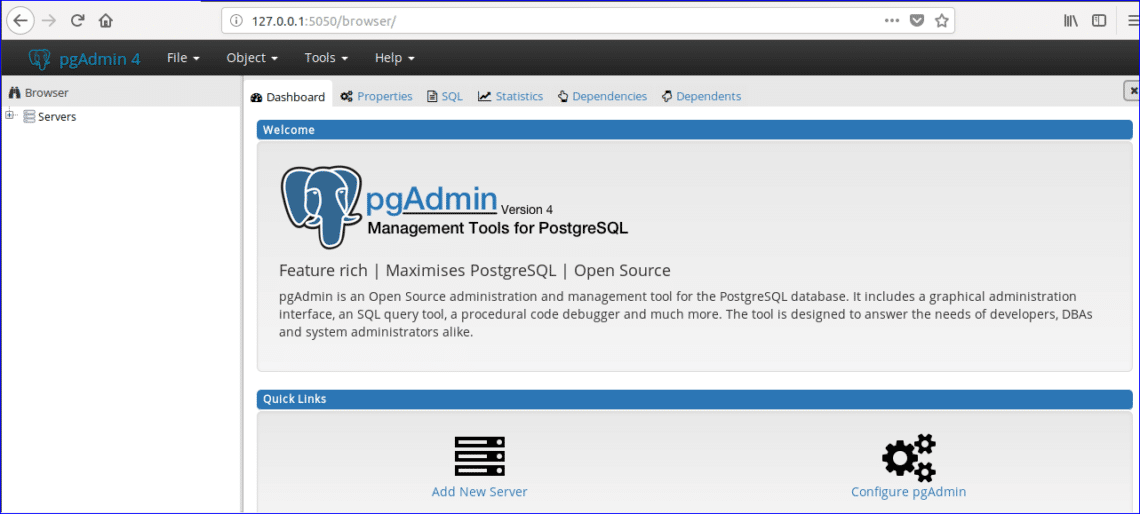Click the 'Feature rich | Maximises PostgreSQL' heading
1140x514 pixels.
[475, 270]
